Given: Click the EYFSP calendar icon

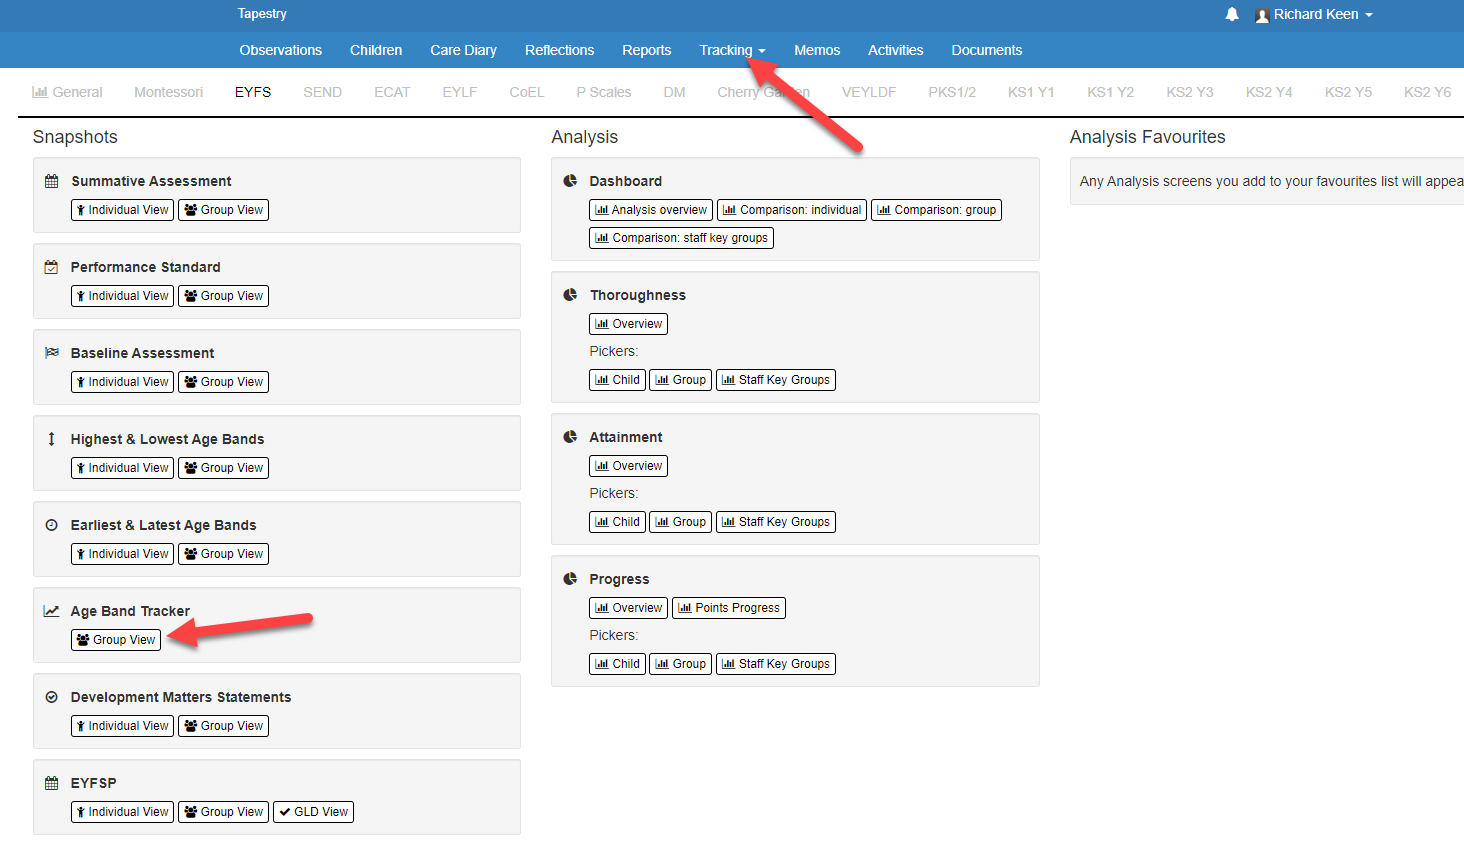Looking at the screenshot, I should tap(52, 783).
